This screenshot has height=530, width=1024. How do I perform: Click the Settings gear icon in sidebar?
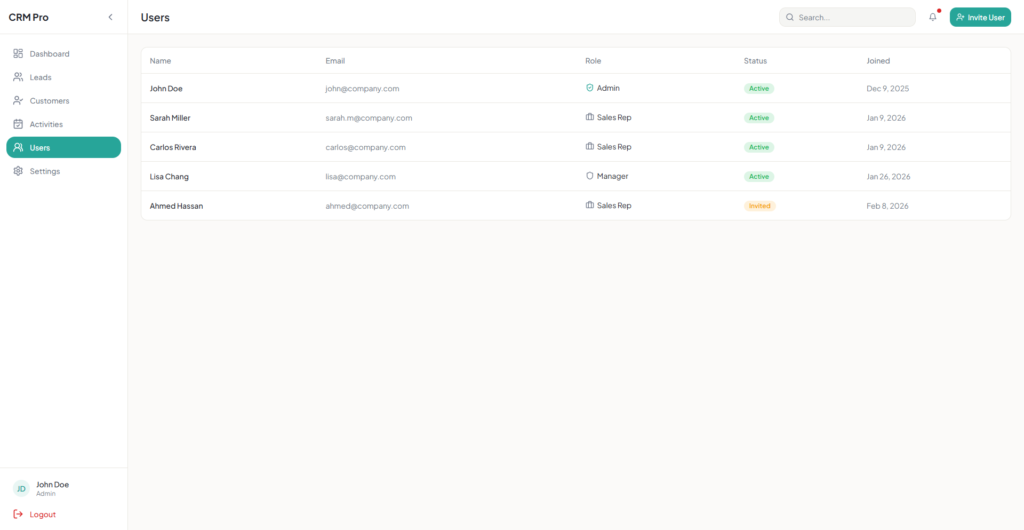pyautogui.click(x=18, y=171)
